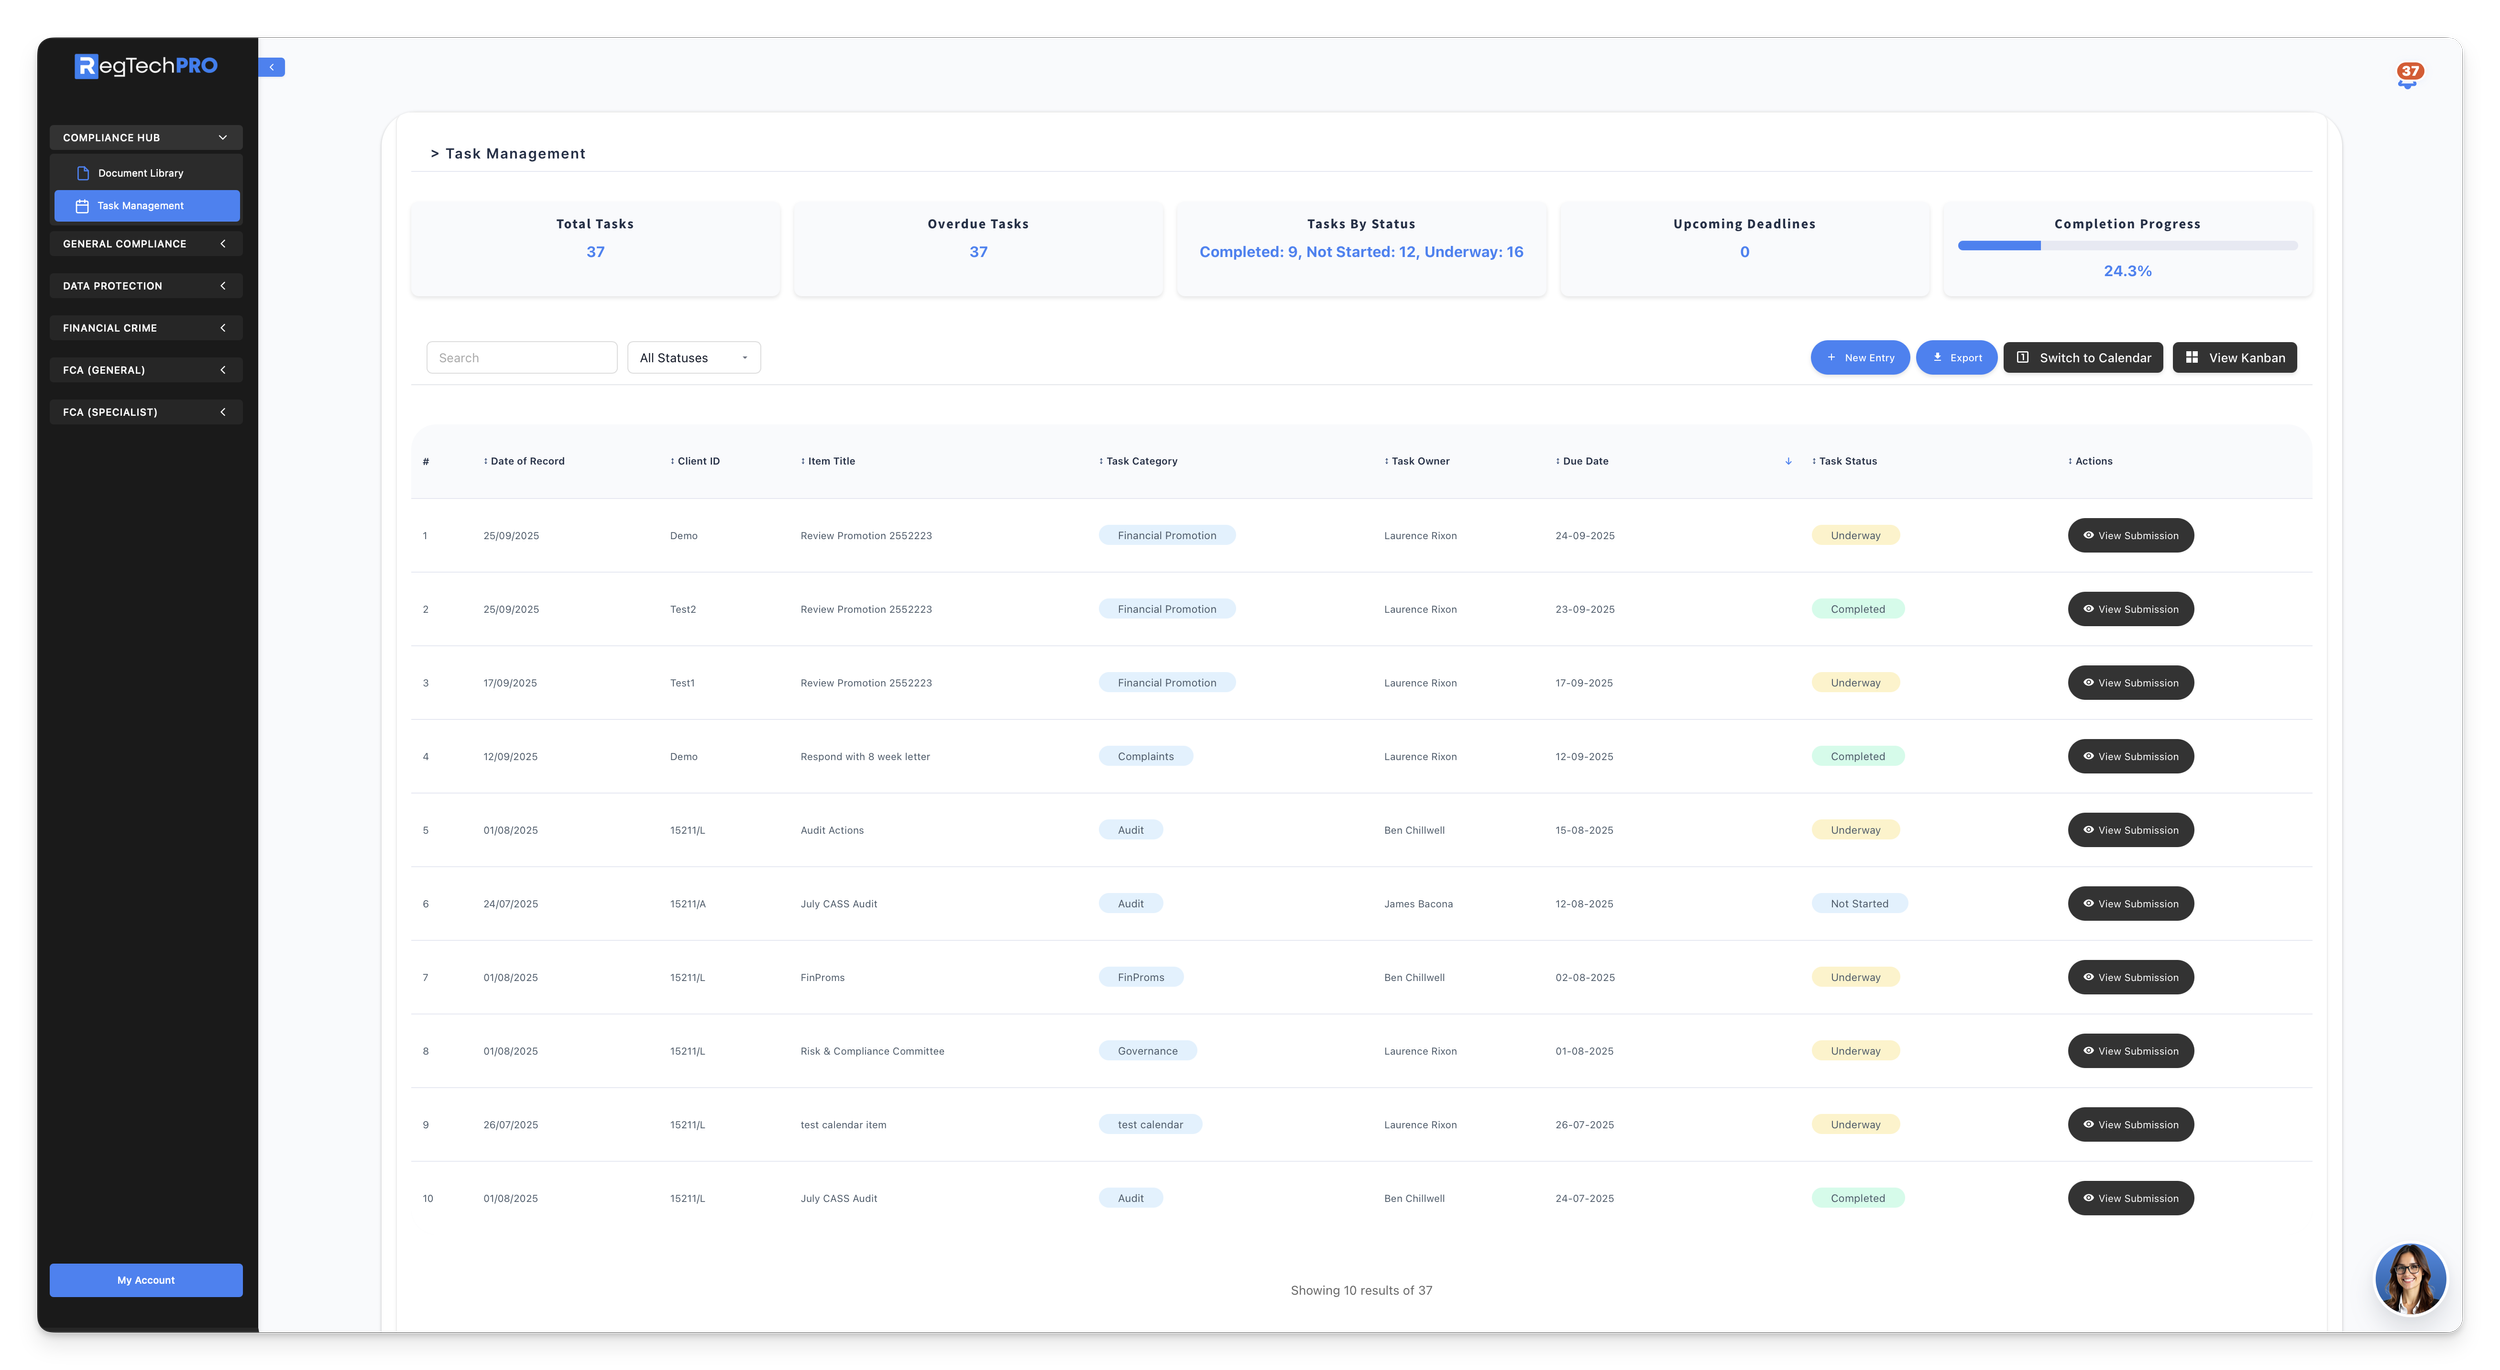Viewport: 2500px width, 1370px height.
Task: Switch to Calendar view
Action: click(2082, 358)
